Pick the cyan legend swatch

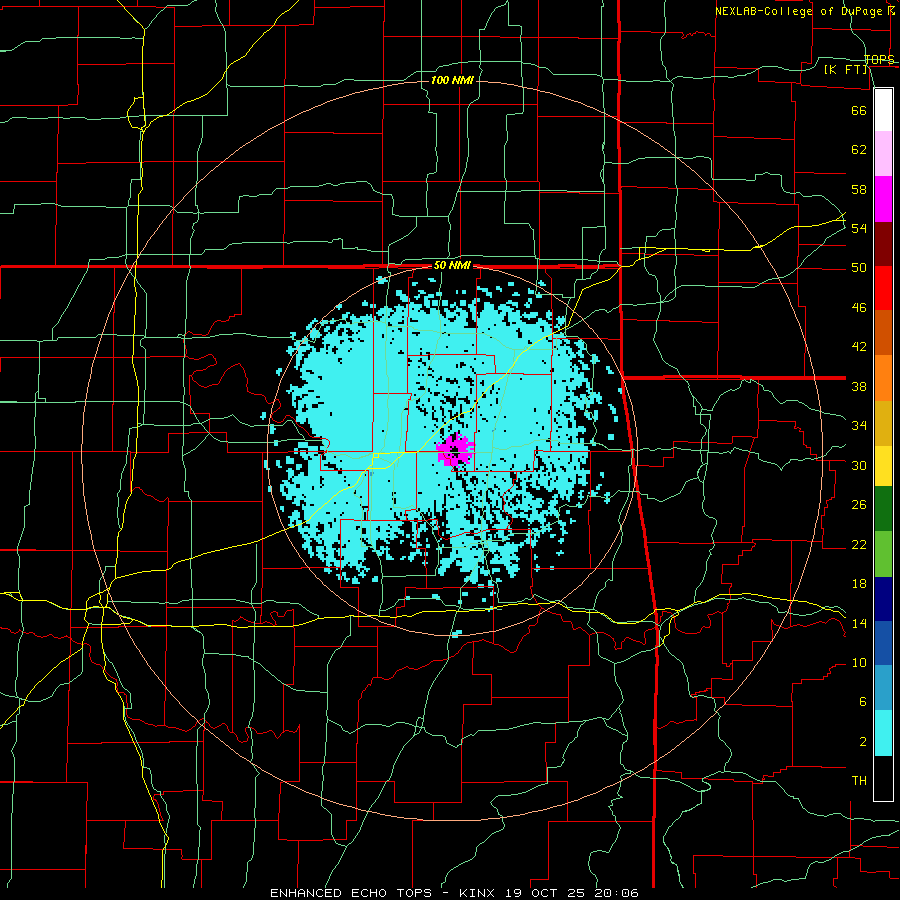(x=883, y=733)
